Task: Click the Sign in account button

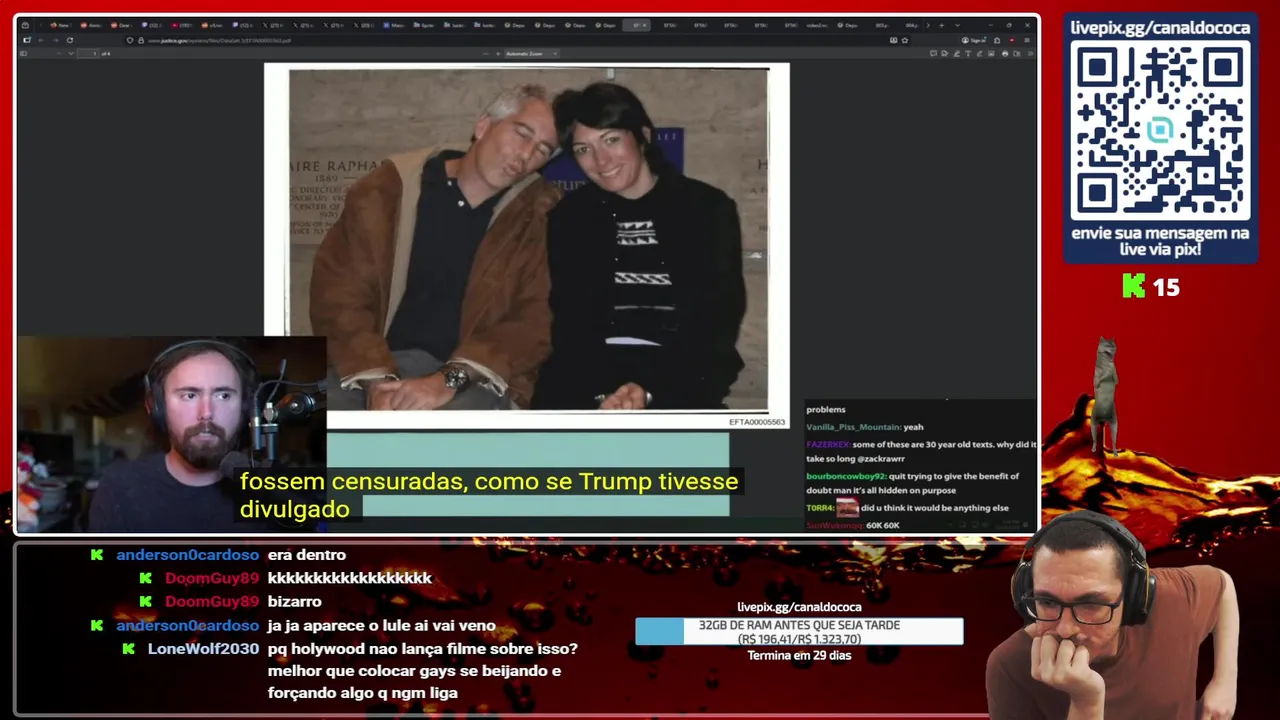Action: (x=973, y=40)
